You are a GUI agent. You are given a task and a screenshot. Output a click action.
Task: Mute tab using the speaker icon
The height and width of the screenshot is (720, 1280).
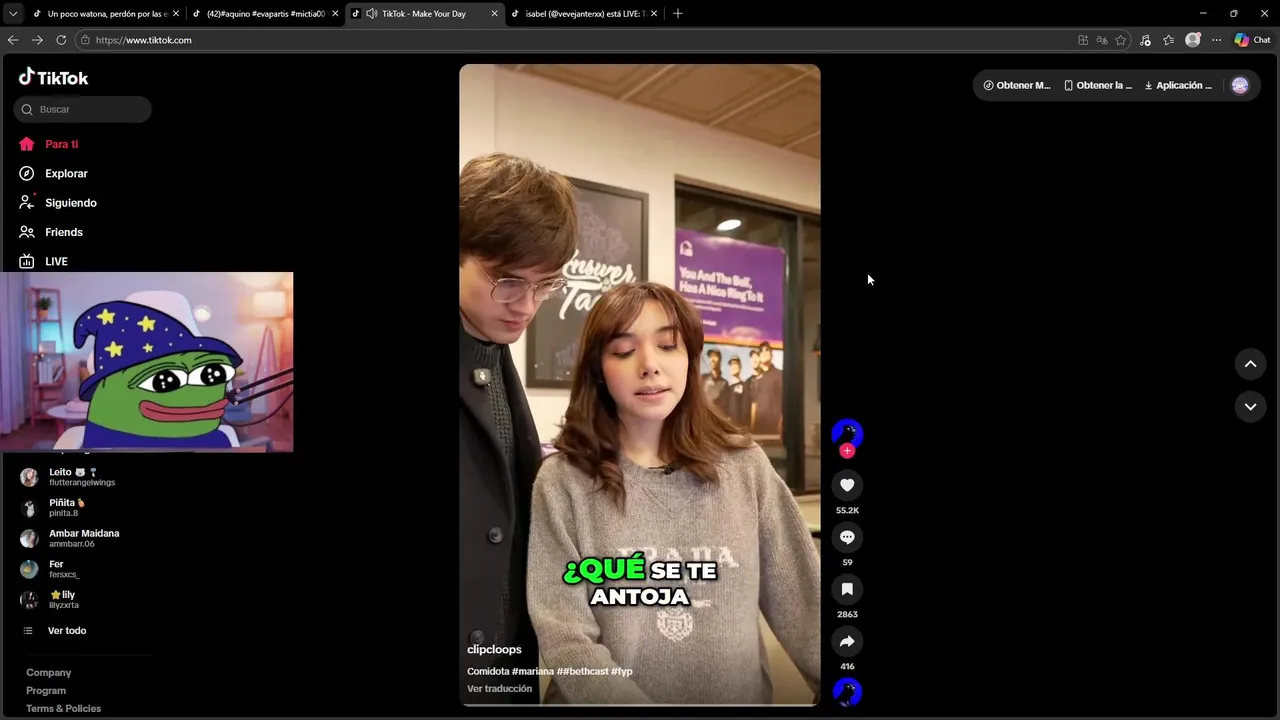click(372, 13)
